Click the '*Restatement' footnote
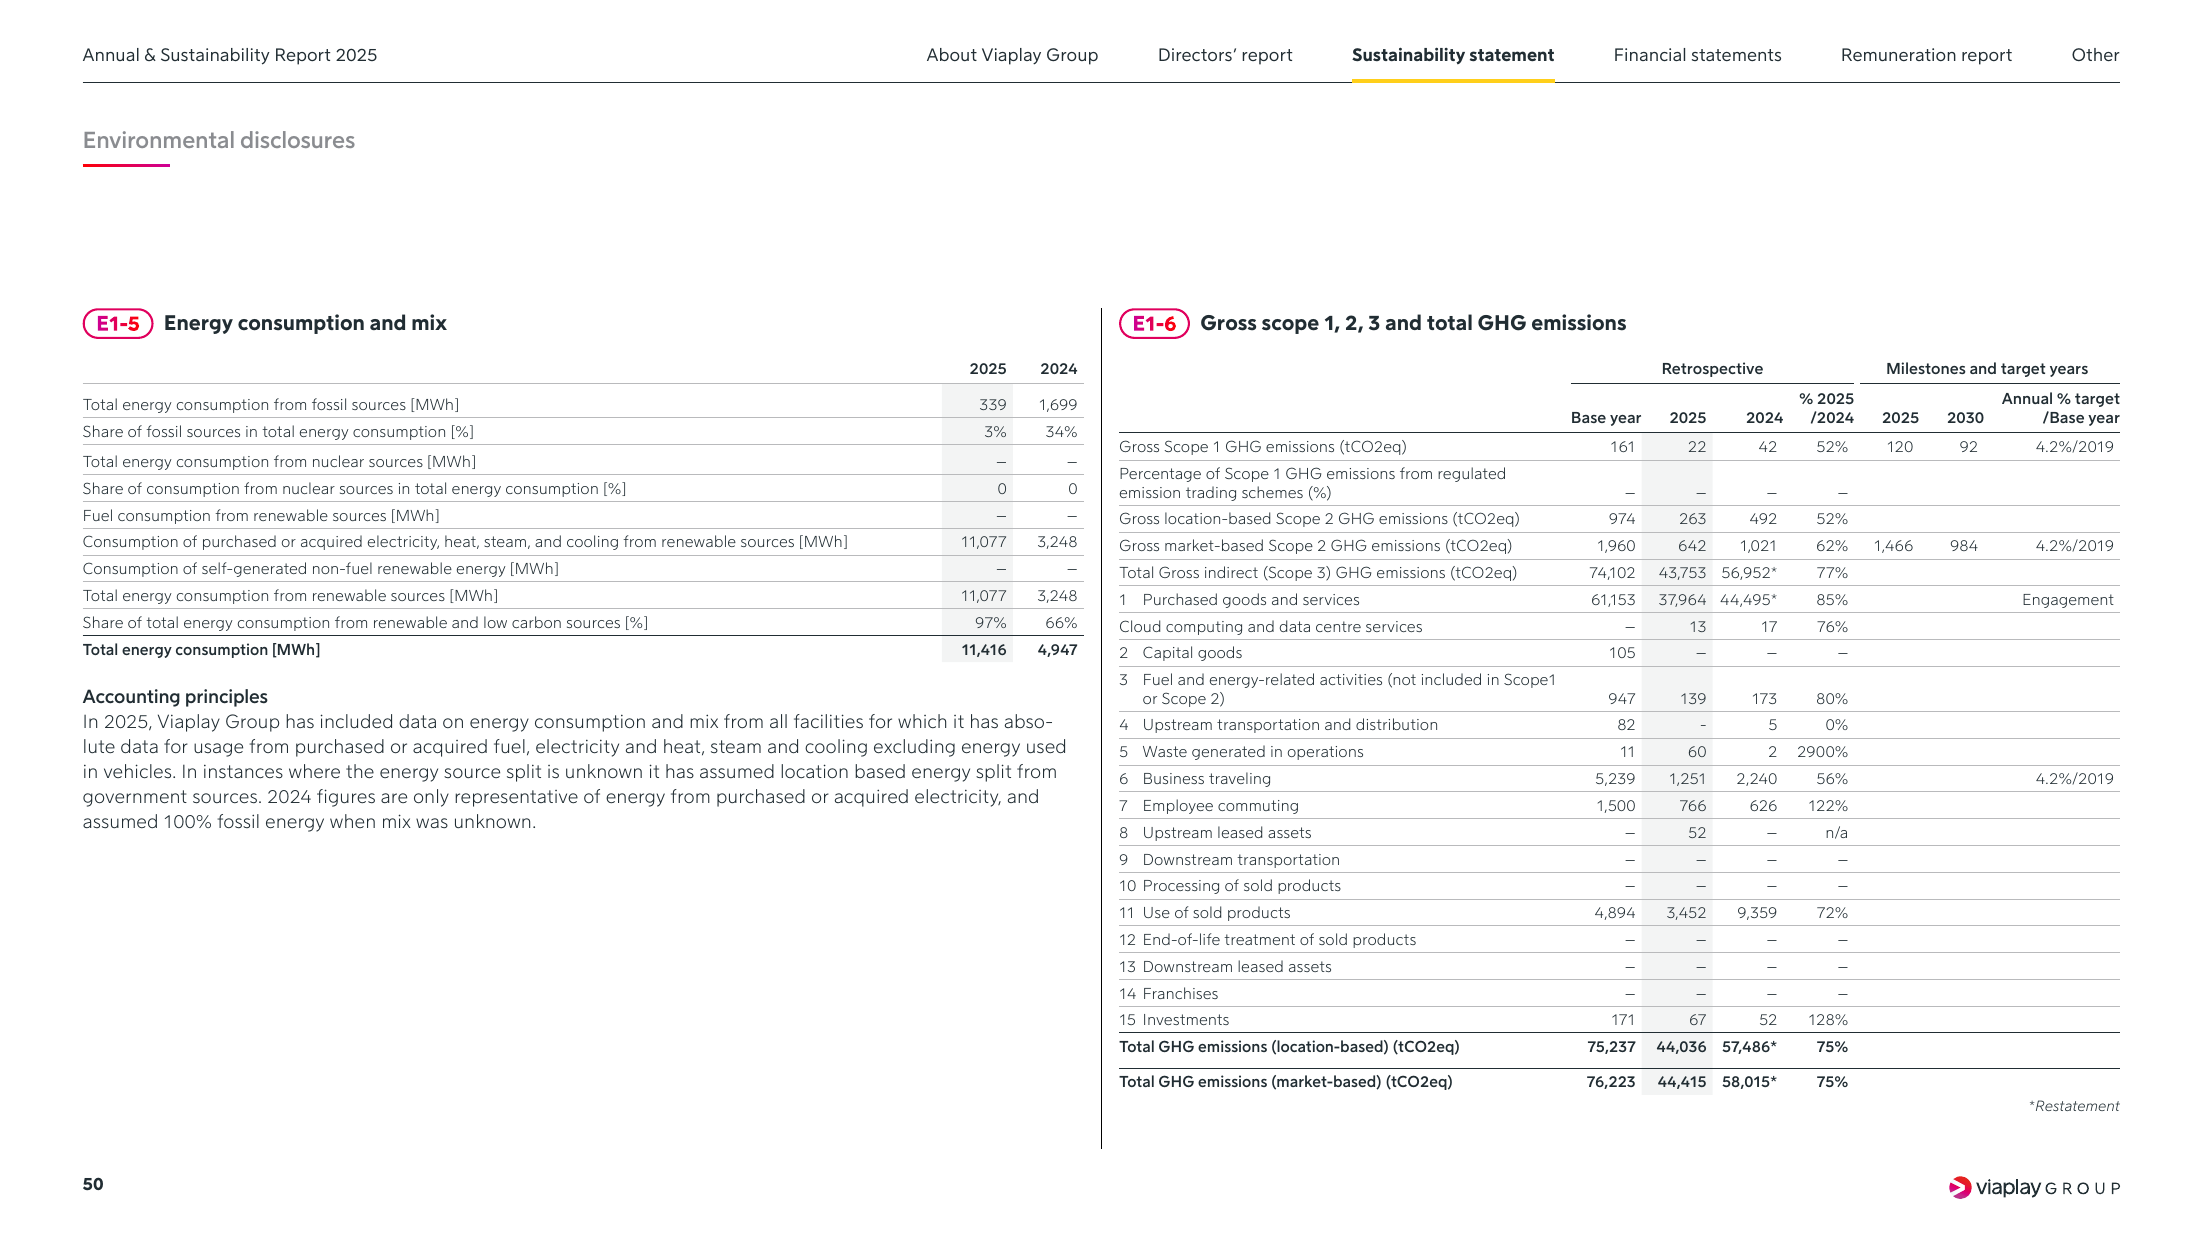 [2073, 1106]
